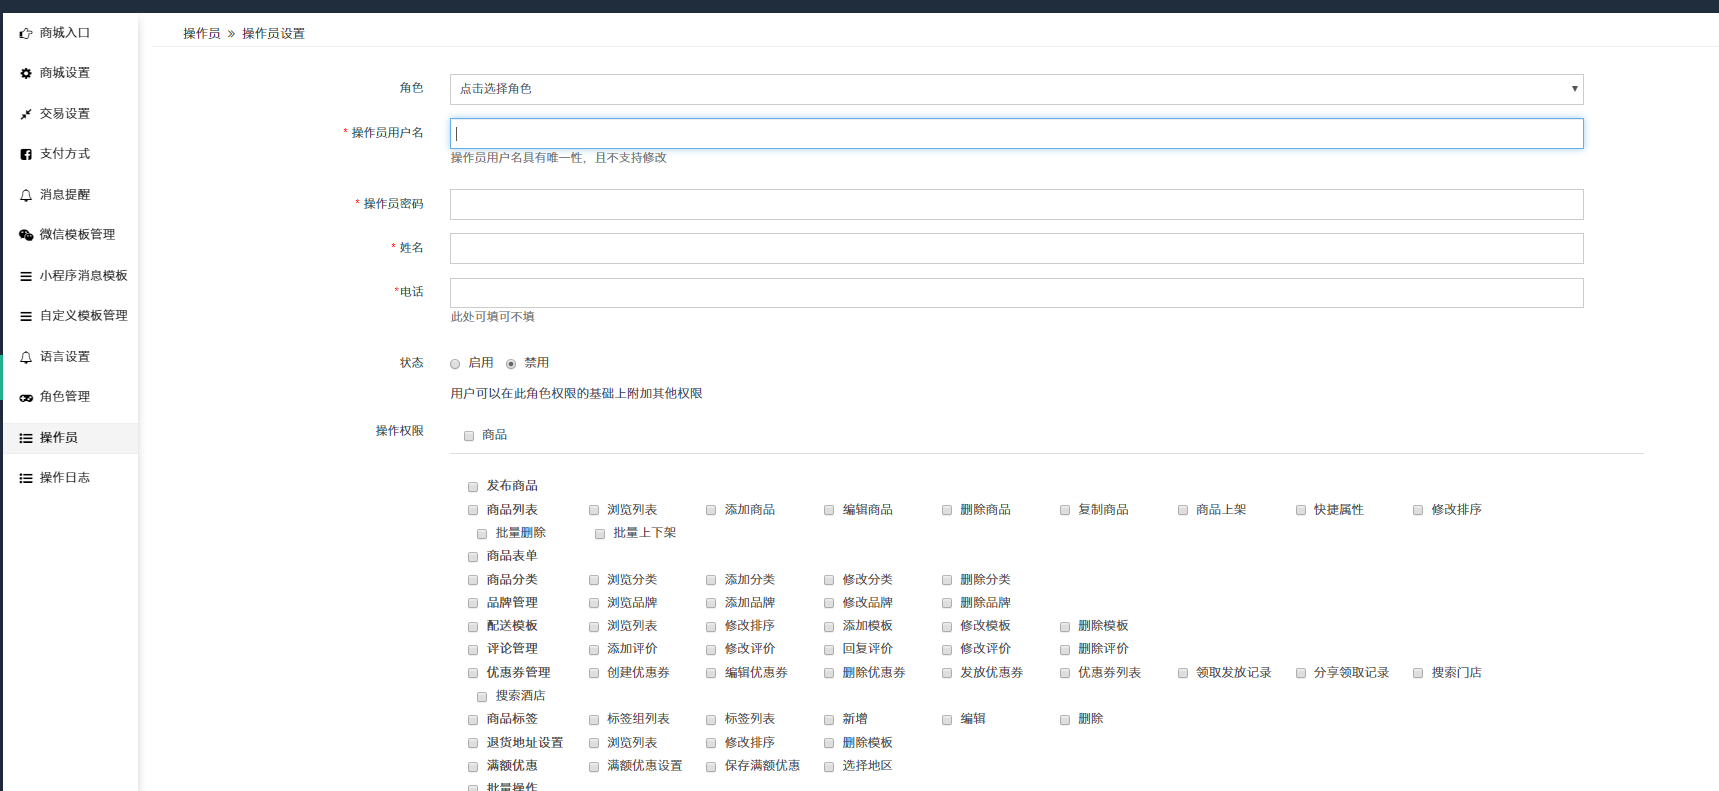The width and height of the screenshot is (1719, 791).
Task: Tick the 复制商品 checkbox
Action: tap(1065, 510)
